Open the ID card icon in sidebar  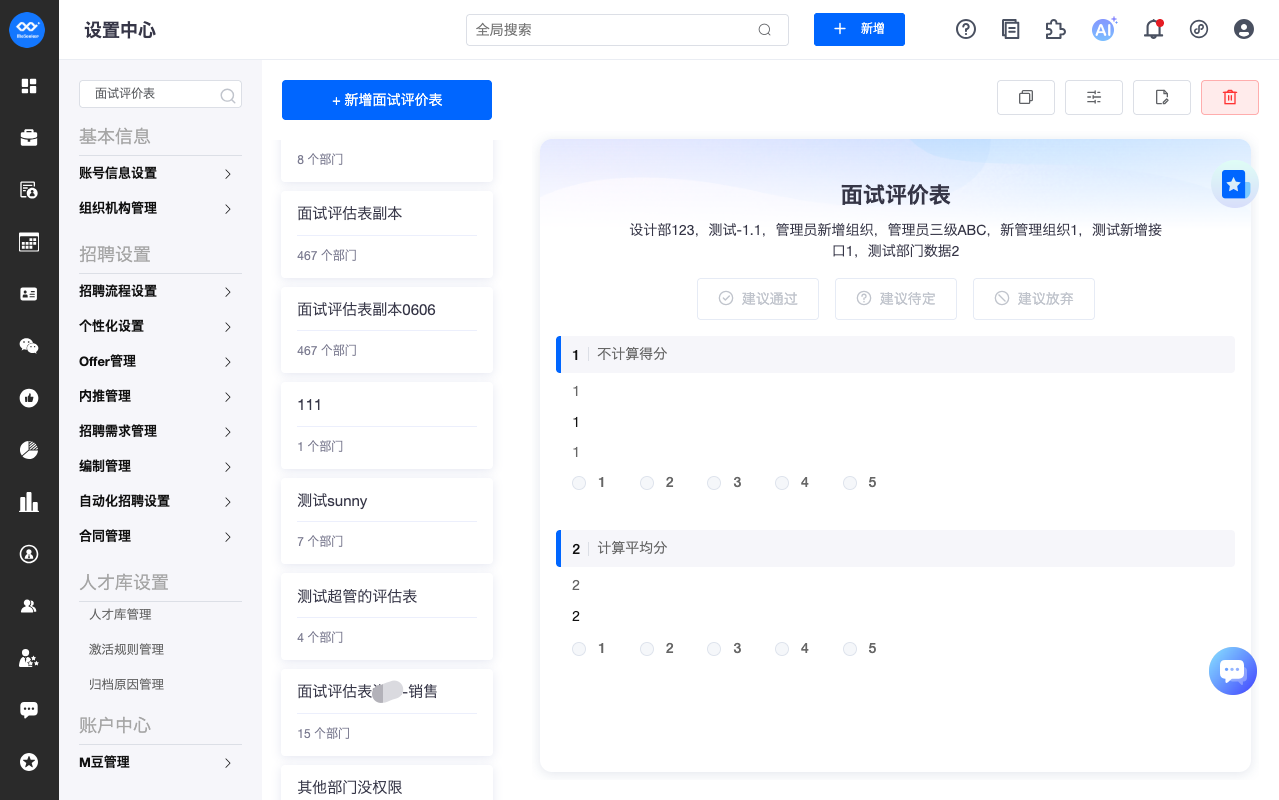pos(29,294)
